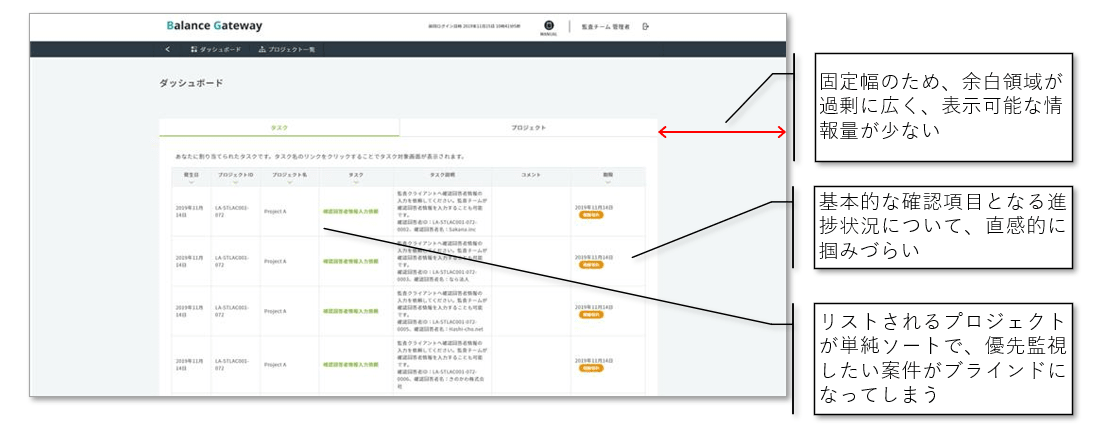Open the MANUAL help icon
Screen dimensions: 1104x443
click(548, 26)
